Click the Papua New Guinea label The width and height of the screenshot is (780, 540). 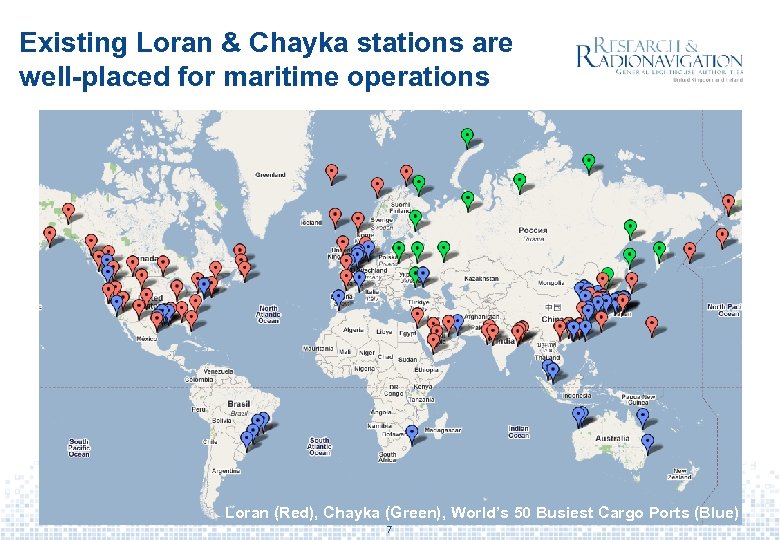638,399
